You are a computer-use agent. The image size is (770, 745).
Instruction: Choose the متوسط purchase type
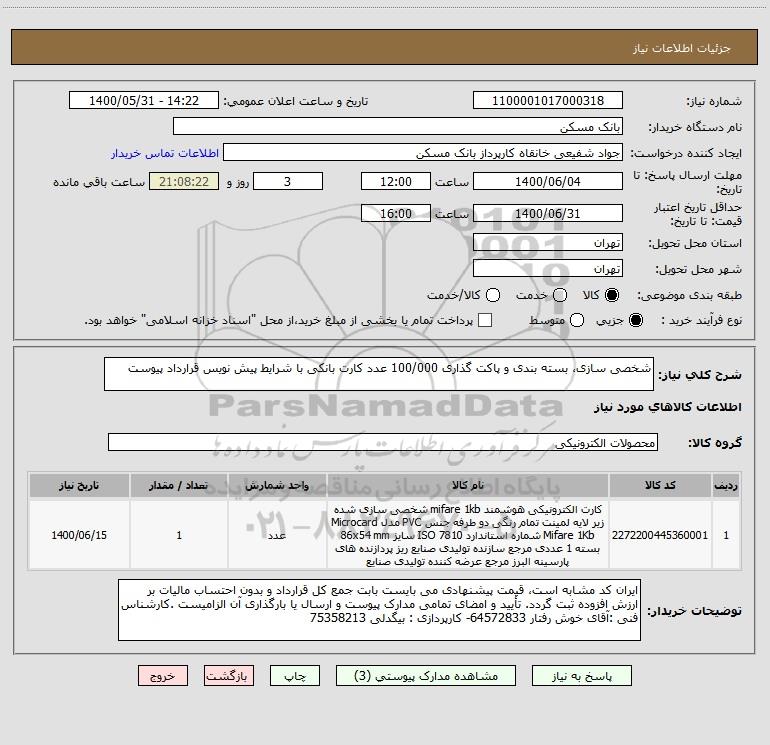(577, 320)
